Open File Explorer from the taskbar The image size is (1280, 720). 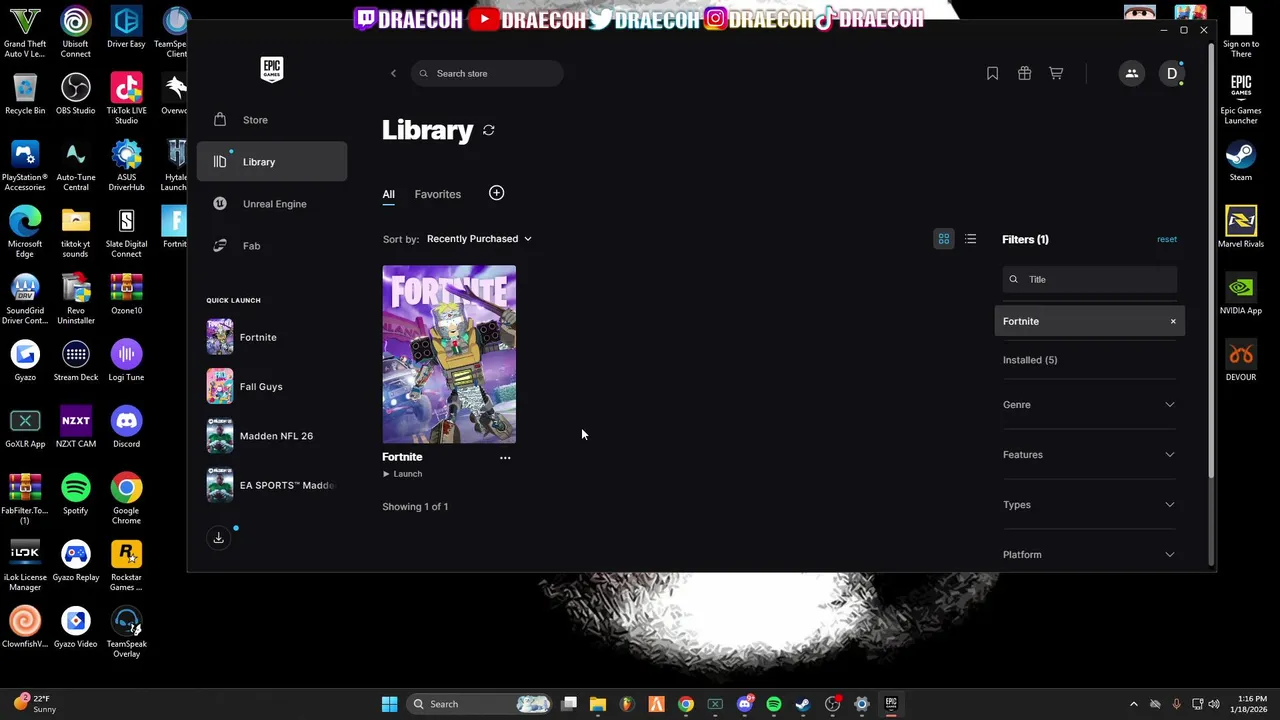(x=598, y=704)
